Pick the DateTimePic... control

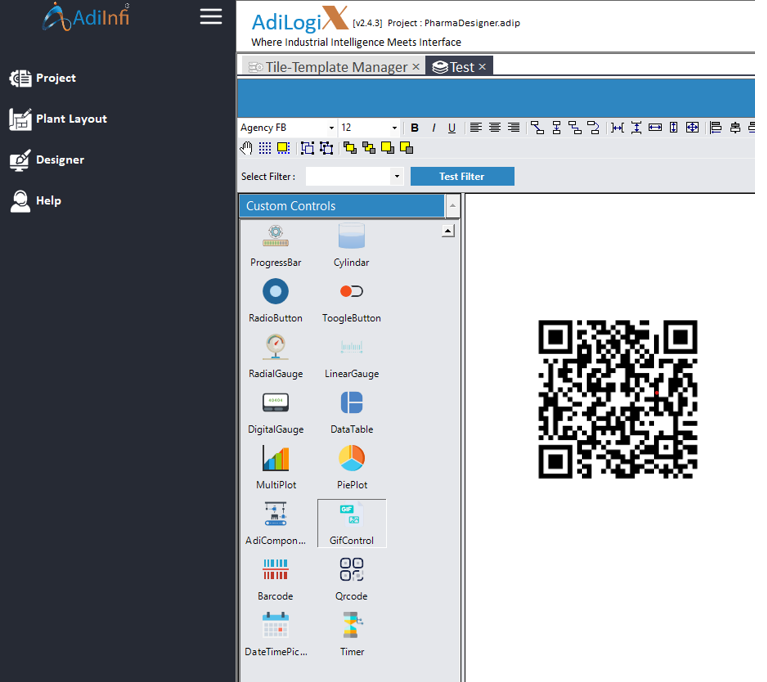click(276, 635)
